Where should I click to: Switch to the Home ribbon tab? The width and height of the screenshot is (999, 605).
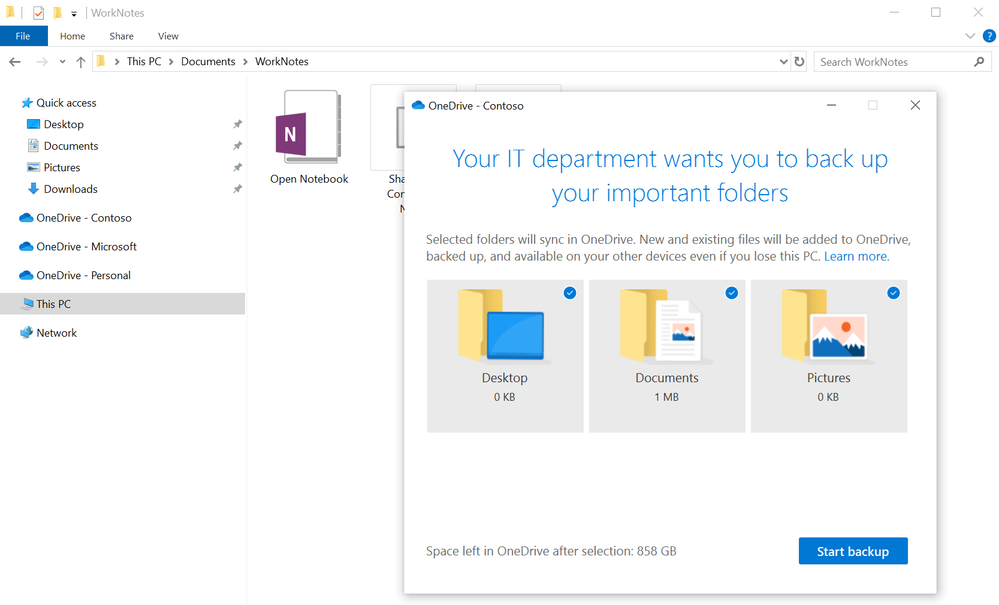coord(73,36)
